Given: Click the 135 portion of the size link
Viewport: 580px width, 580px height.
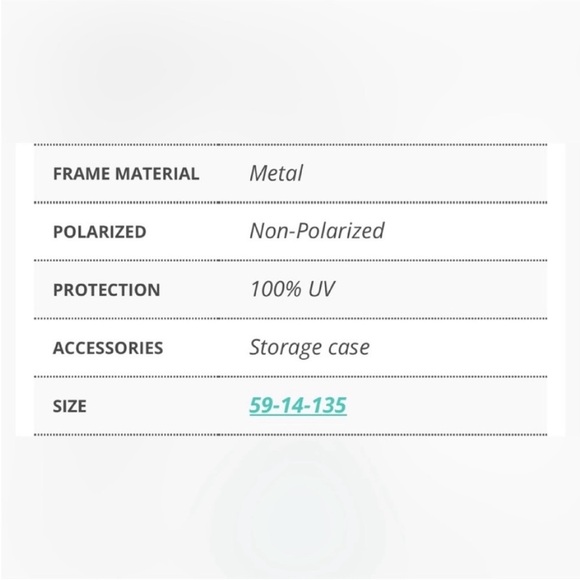Looking at the screenshot, I should click(327, 405).
